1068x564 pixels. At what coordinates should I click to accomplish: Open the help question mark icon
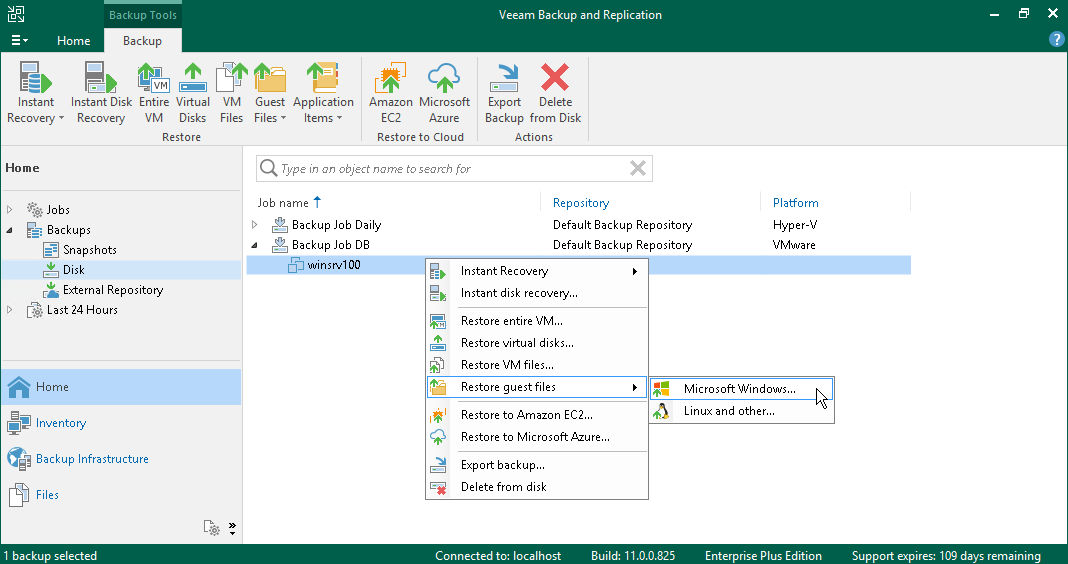1056,40
